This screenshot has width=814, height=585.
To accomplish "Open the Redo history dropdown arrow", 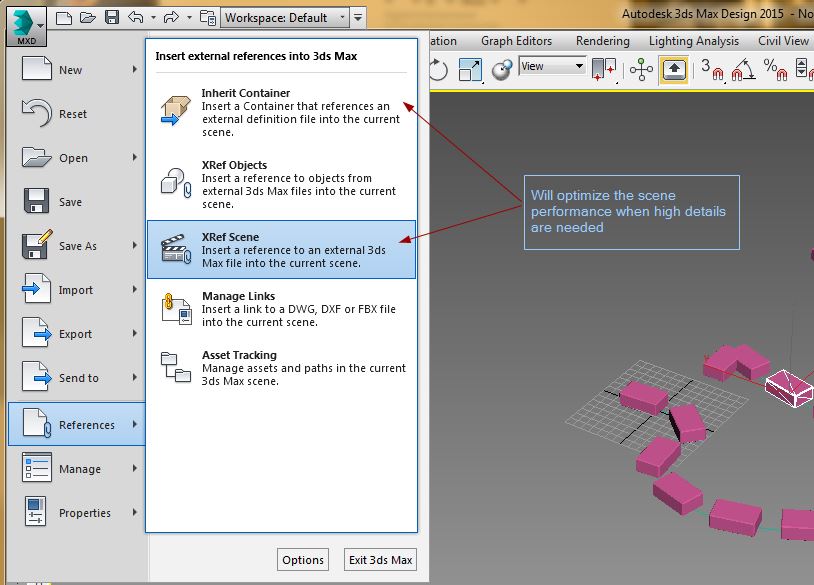I will pyautogui.click(x=189, y=18).
